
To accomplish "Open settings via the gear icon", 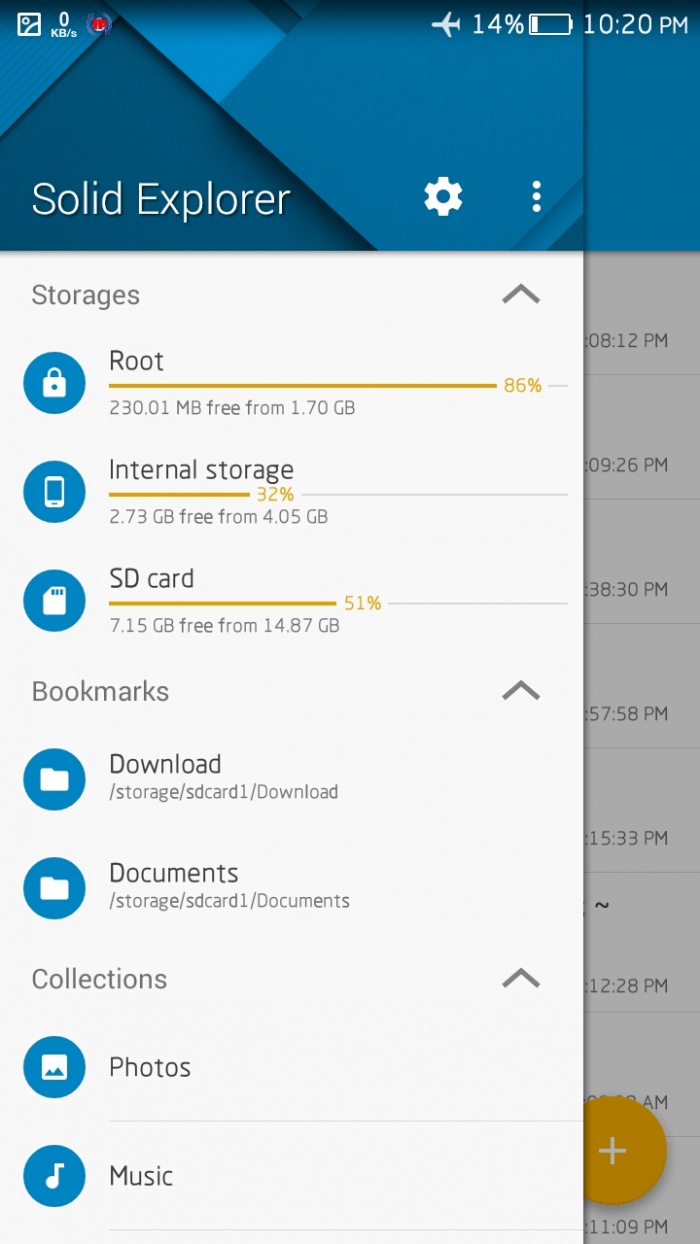I will [x=443, y=197].
